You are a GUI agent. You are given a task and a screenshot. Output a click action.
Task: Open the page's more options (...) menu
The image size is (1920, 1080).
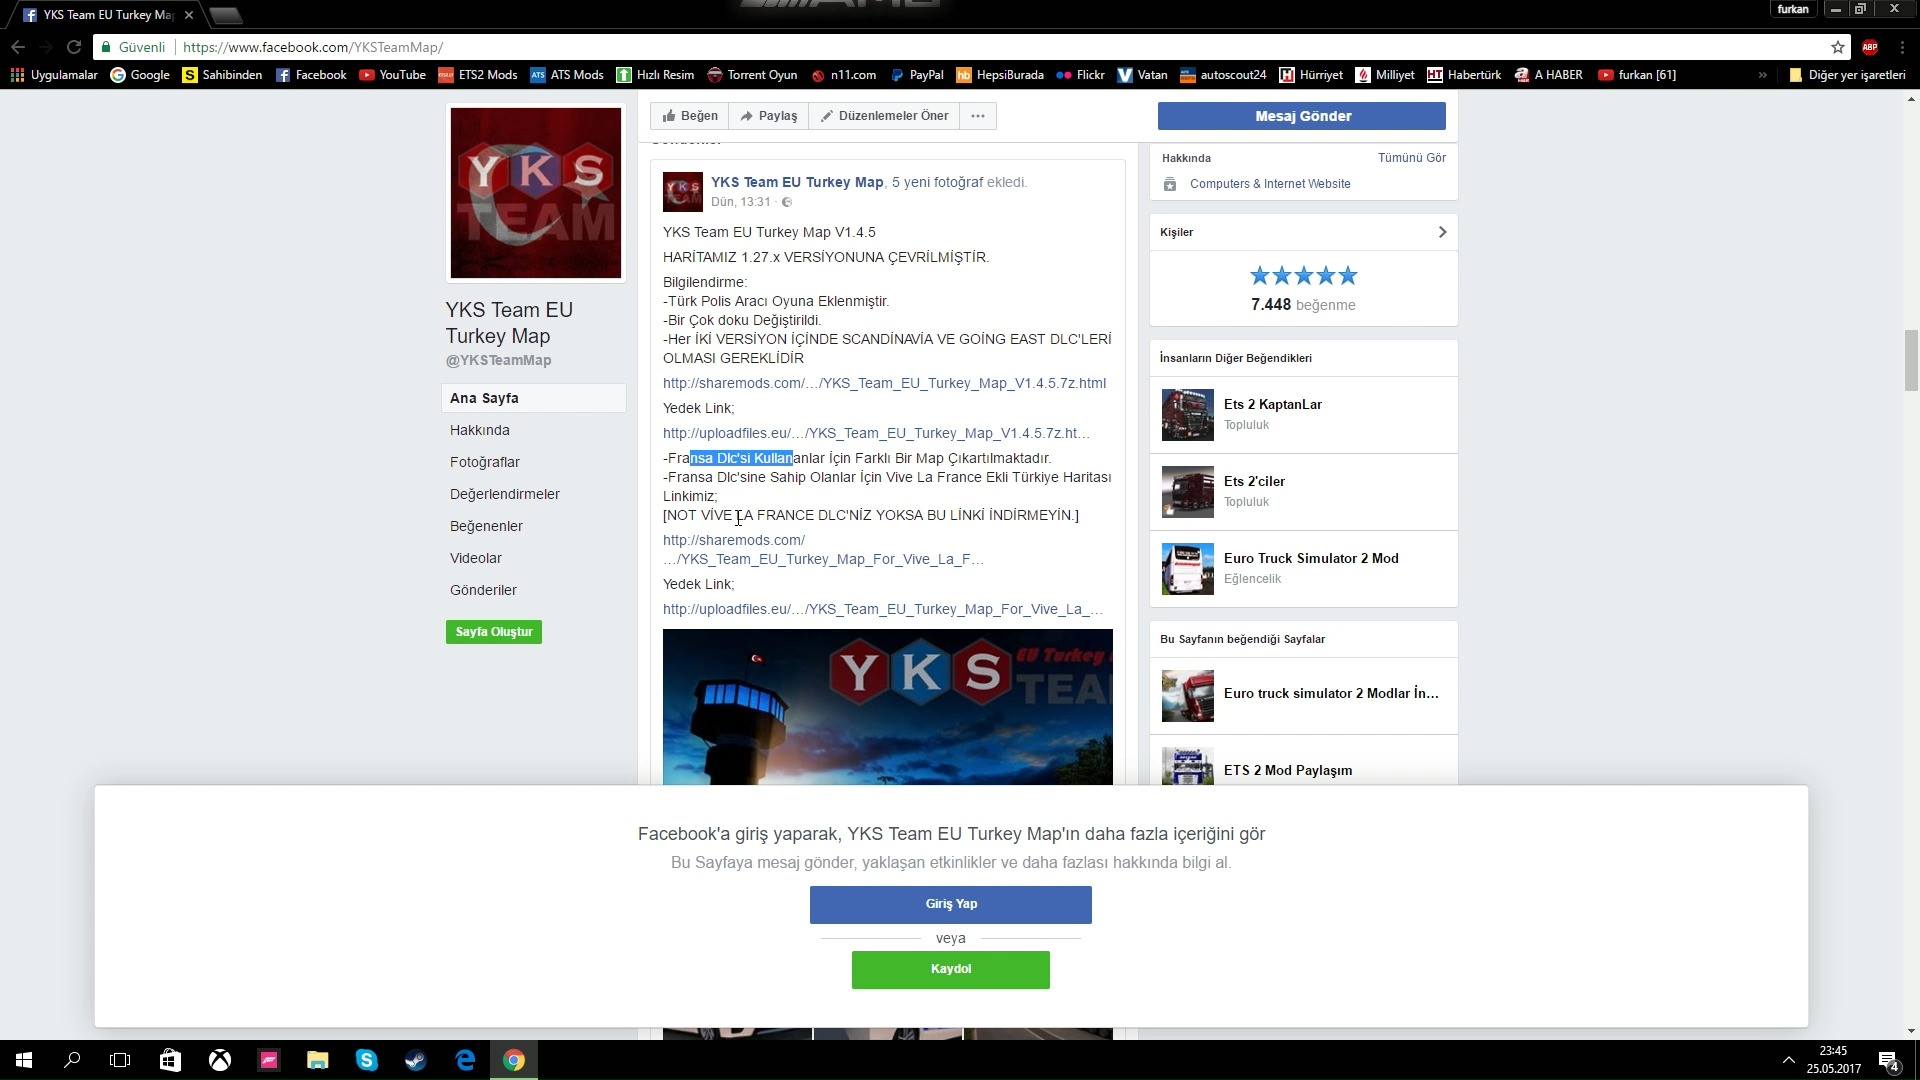[x=978, y=116]
